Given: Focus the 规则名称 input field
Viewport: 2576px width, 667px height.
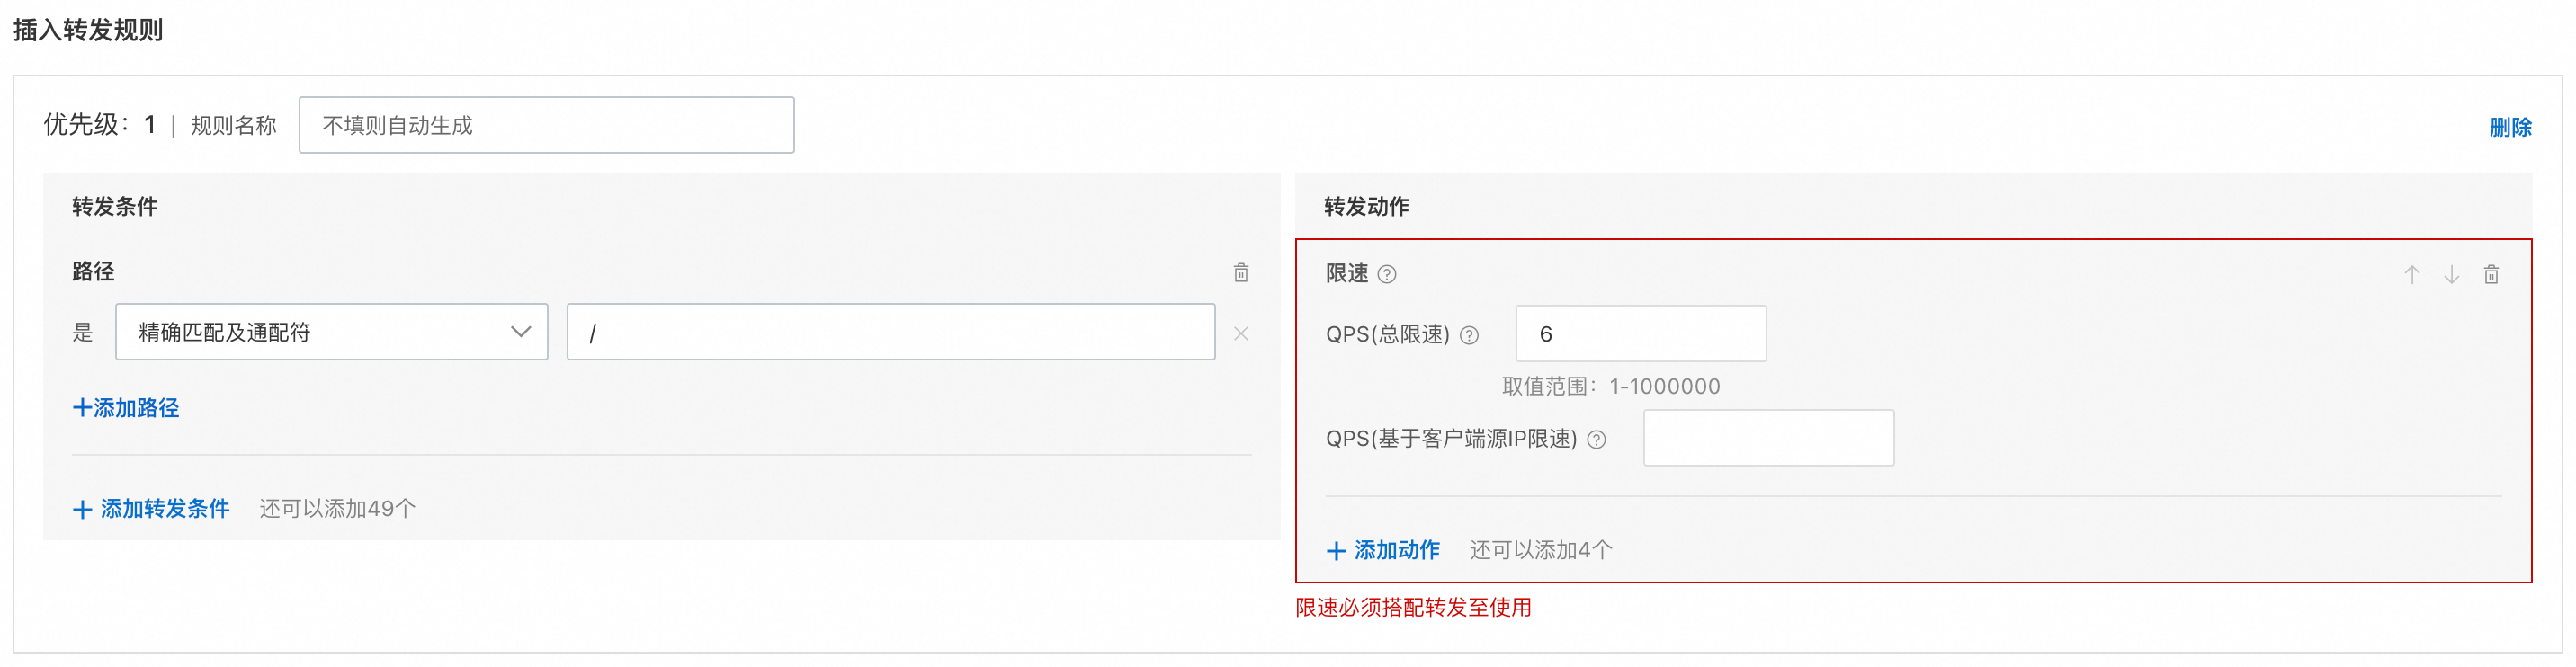Looking at the screenshot, I should click(546, 125).
